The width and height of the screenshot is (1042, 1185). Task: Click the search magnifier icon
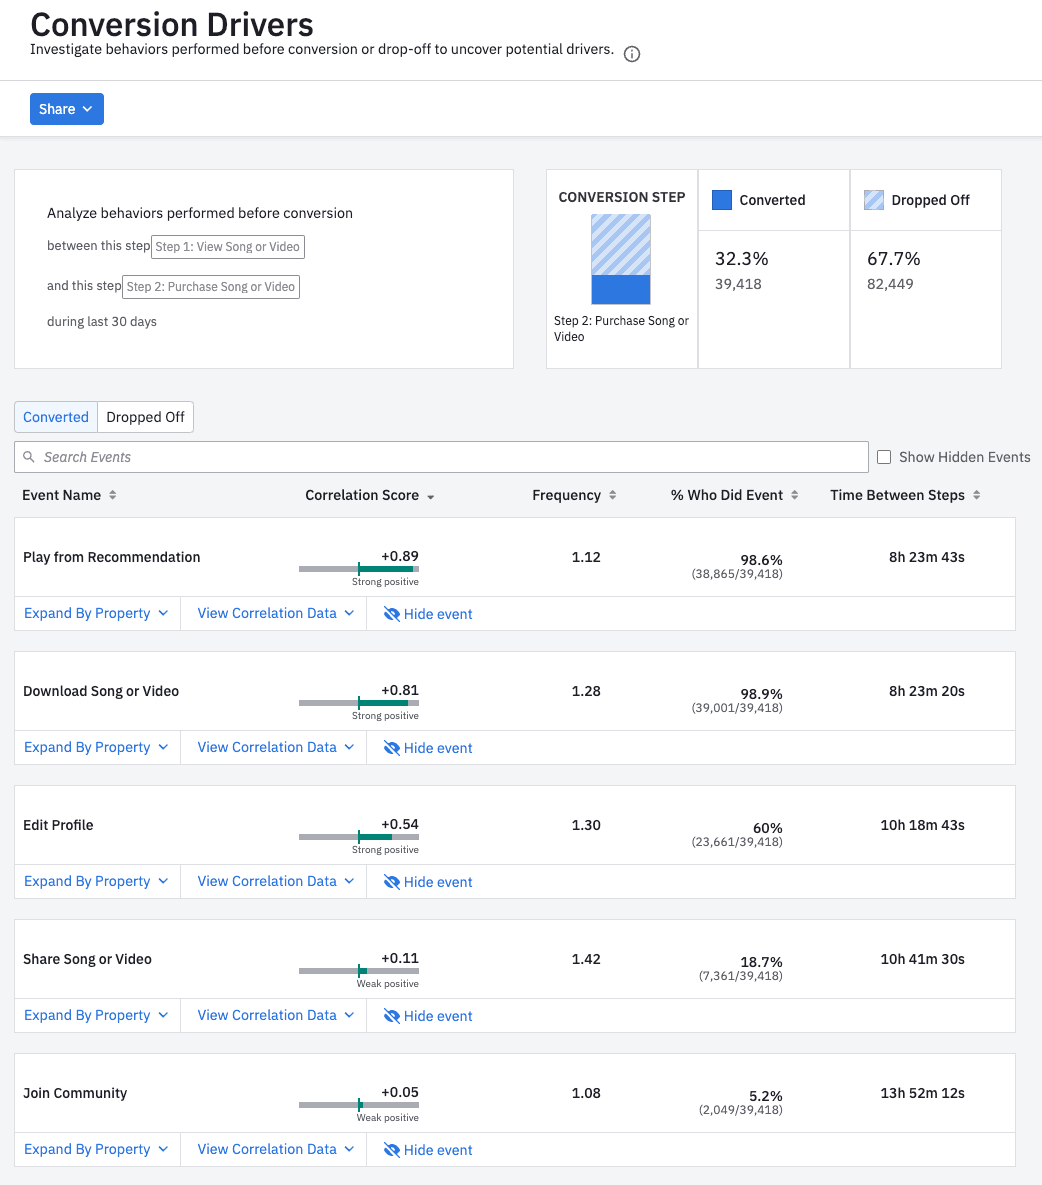(x=29, y=457)
